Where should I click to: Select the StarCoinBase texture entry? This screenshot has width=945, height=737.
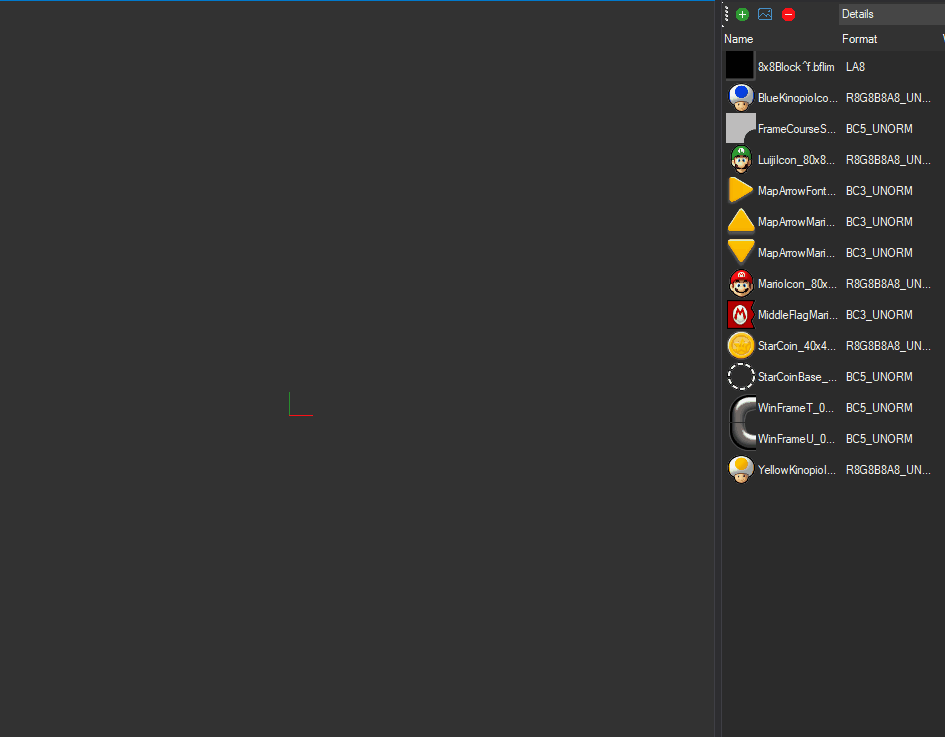click(x=795, y=376)
